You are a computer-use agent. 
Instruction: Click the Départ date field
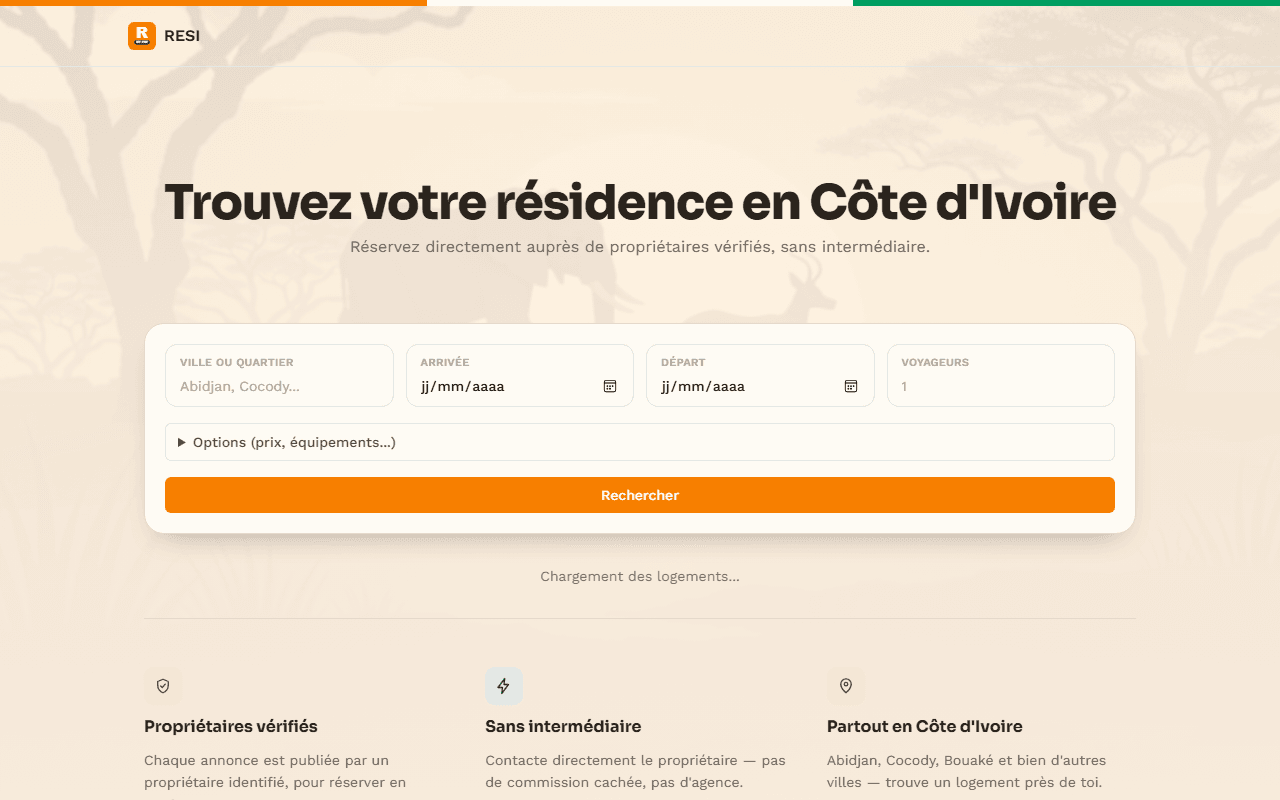click(760, 376)
